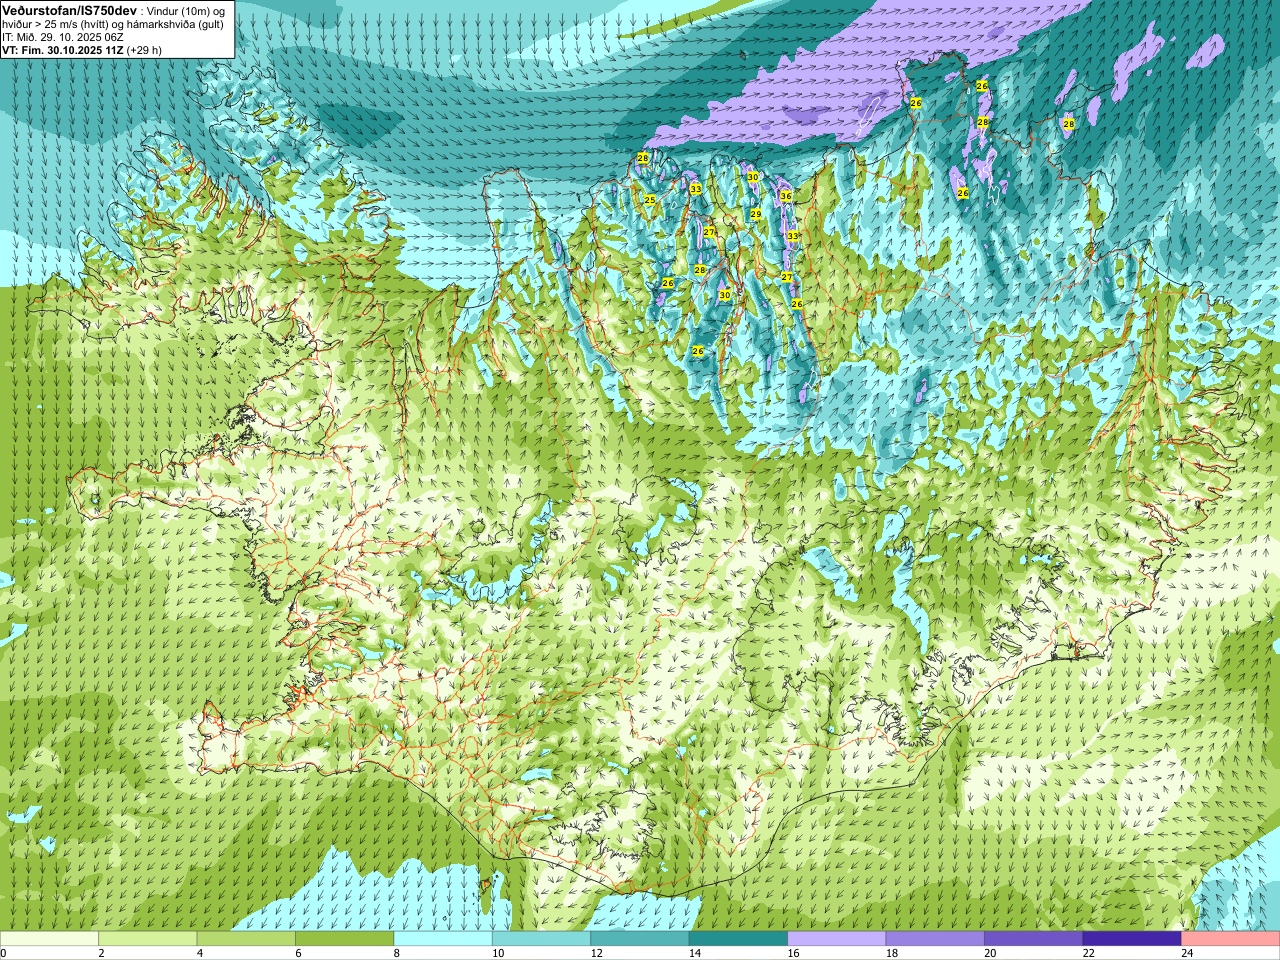Click the 22–24 m/s dark indigo legend swatch

[x=1132, y=939]
